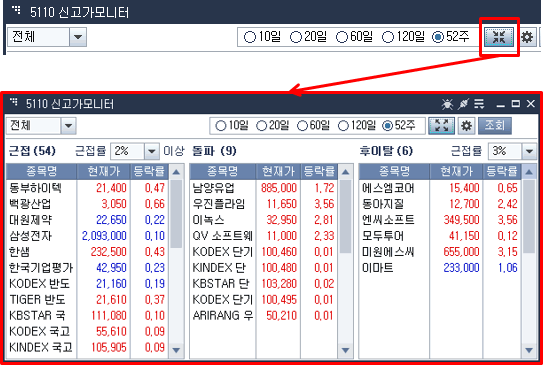
Task: Open the list menu icon in lower title bar
Action: (x=479, y=104)
